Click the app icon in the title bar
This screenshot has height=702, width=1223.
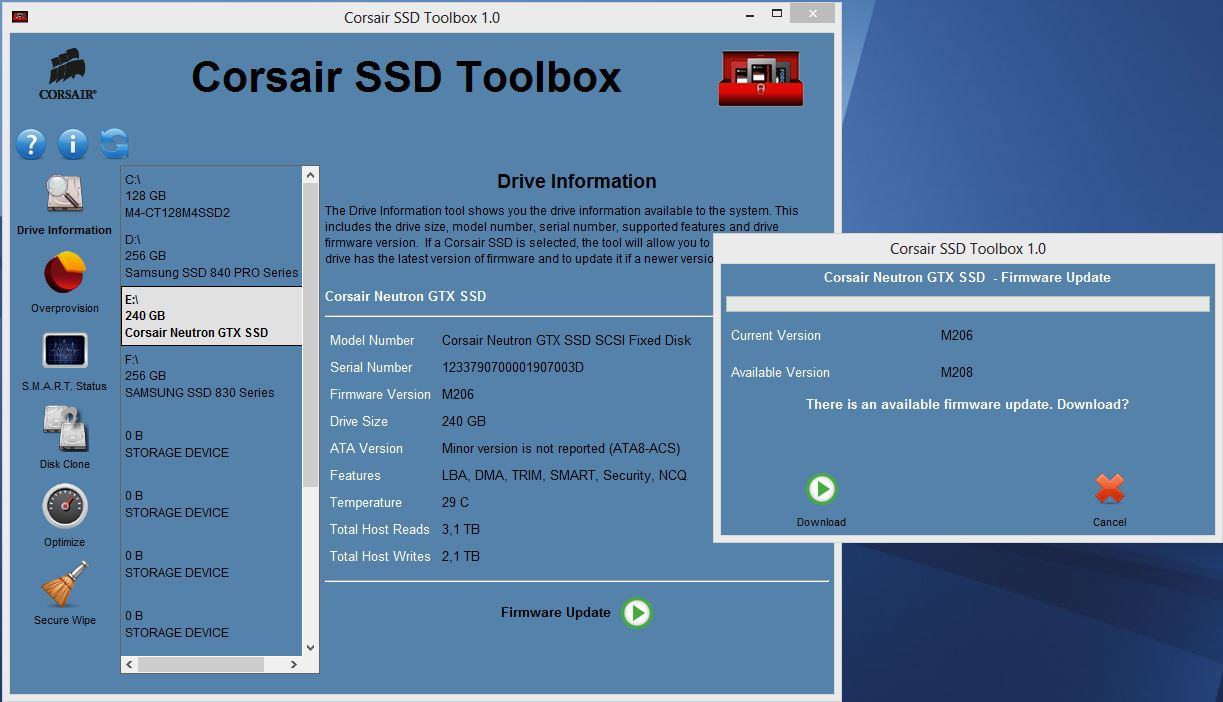point(19,16)
